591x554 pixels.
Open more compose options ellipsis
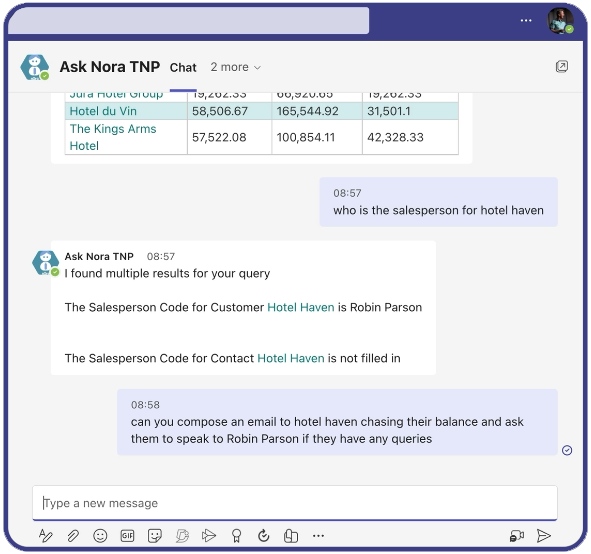(318, 536)
